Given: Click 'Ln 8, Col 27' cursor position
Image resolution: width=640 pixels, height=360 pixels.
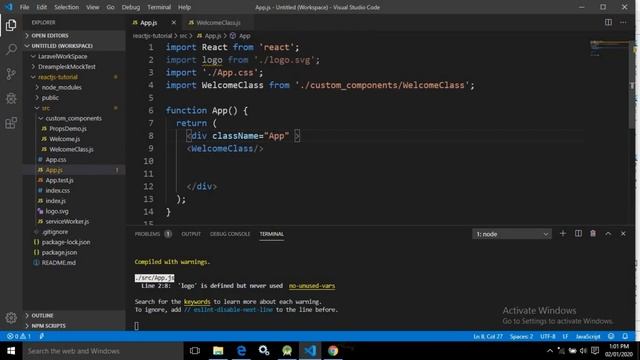Looking at the screenshot, I should pyautogui.click(x=488, y=336).
